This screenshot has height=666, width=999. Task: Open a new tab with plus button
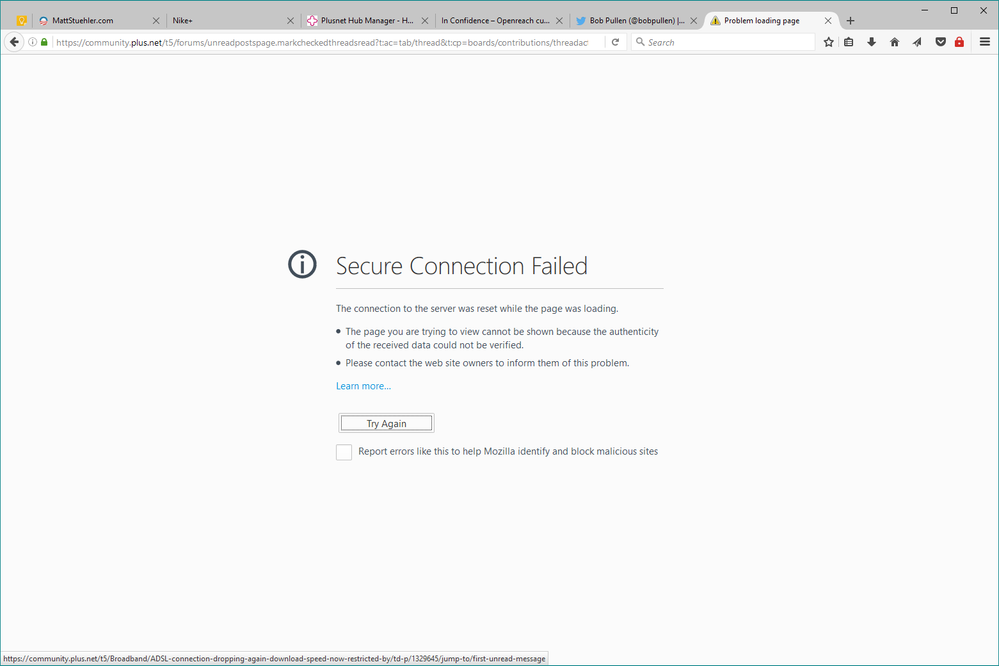point(850,20)
